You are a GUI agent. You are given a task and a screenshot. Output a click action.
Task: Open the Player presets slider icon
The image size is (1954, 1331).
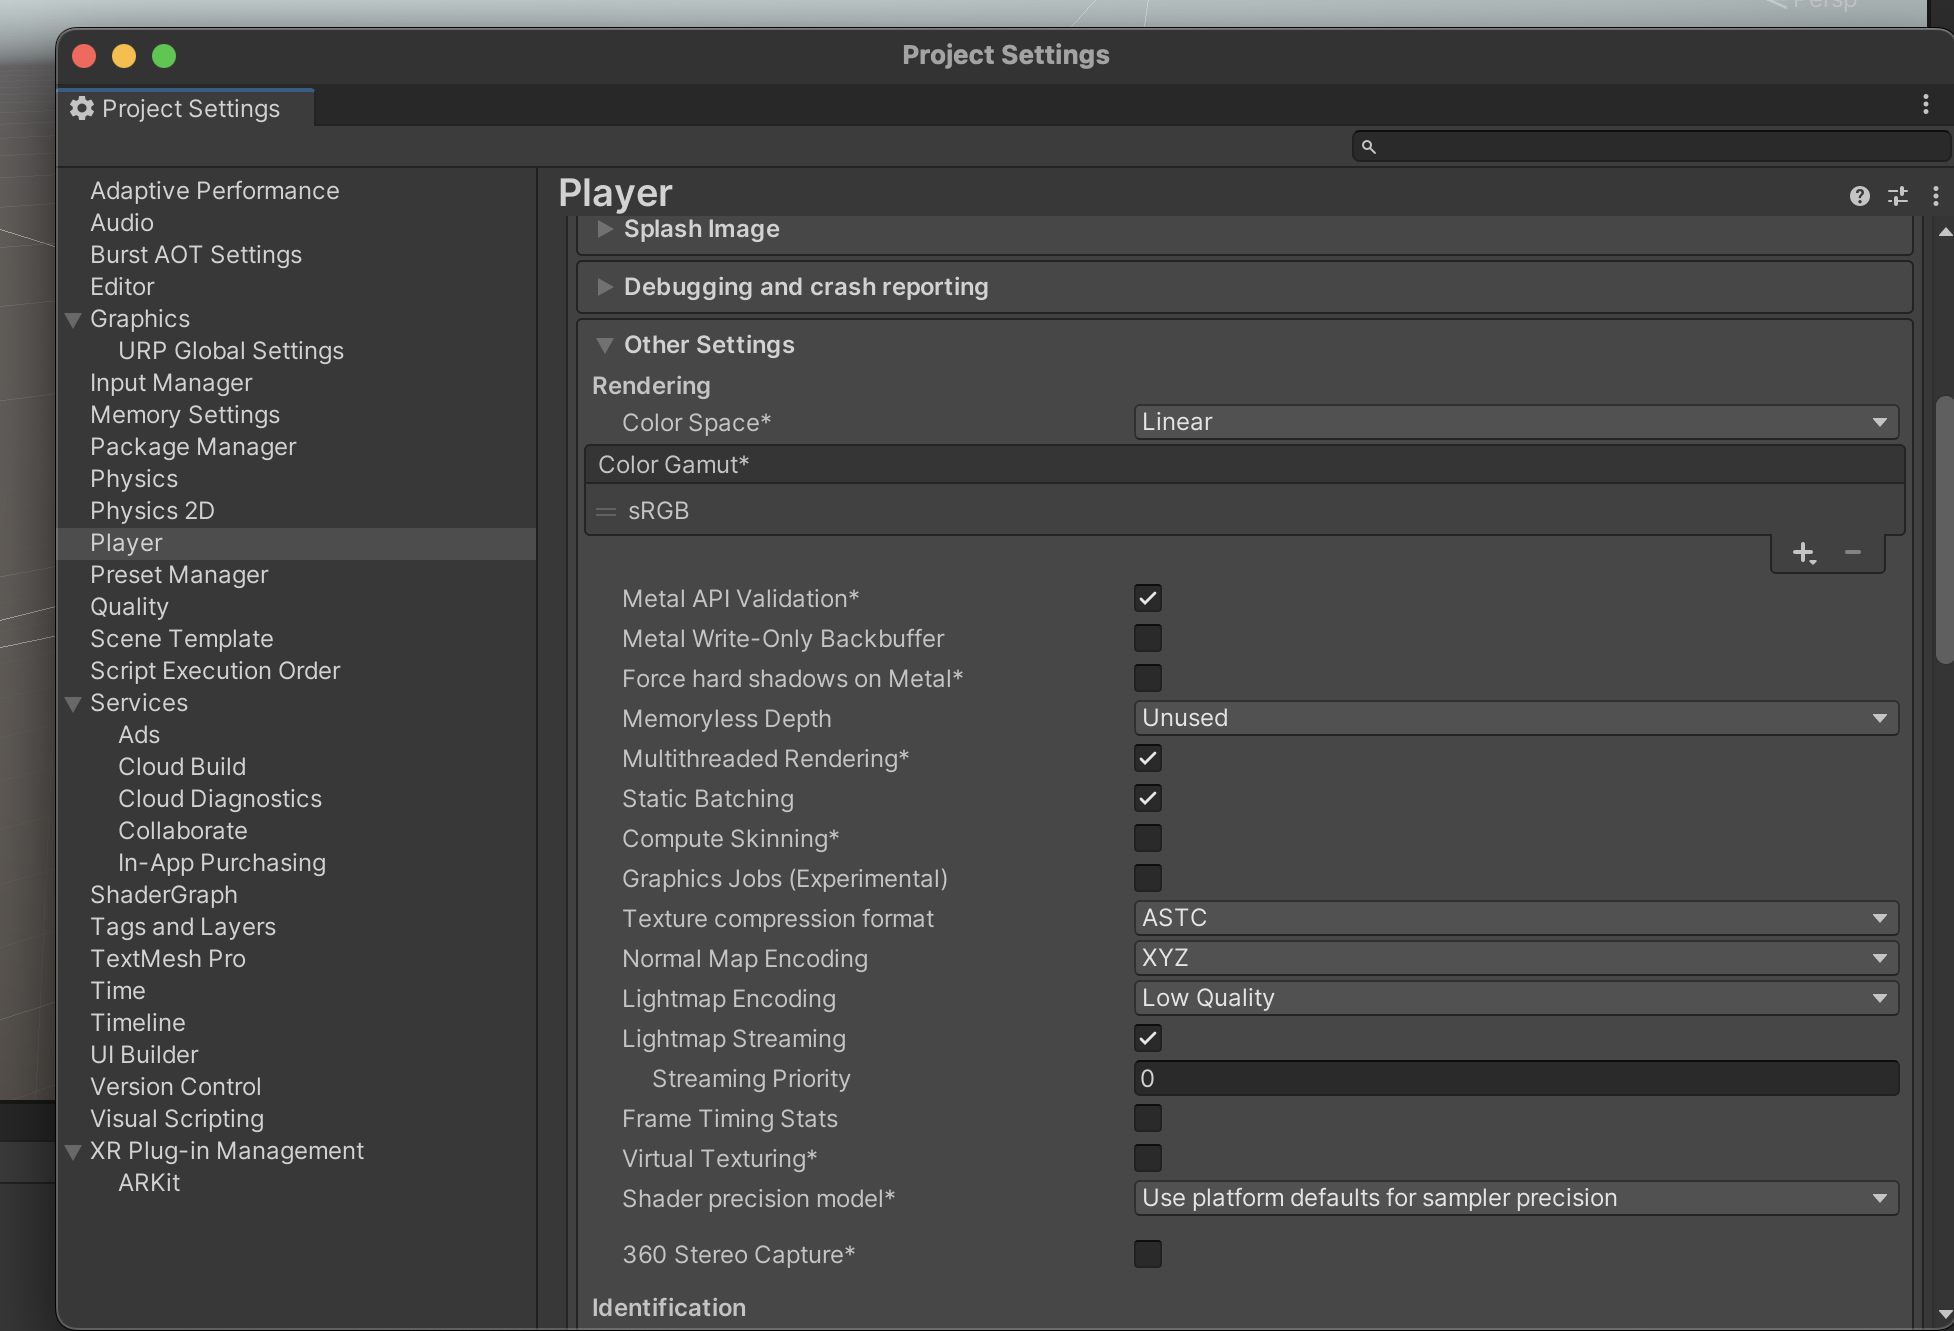[x=1897, y=196]
